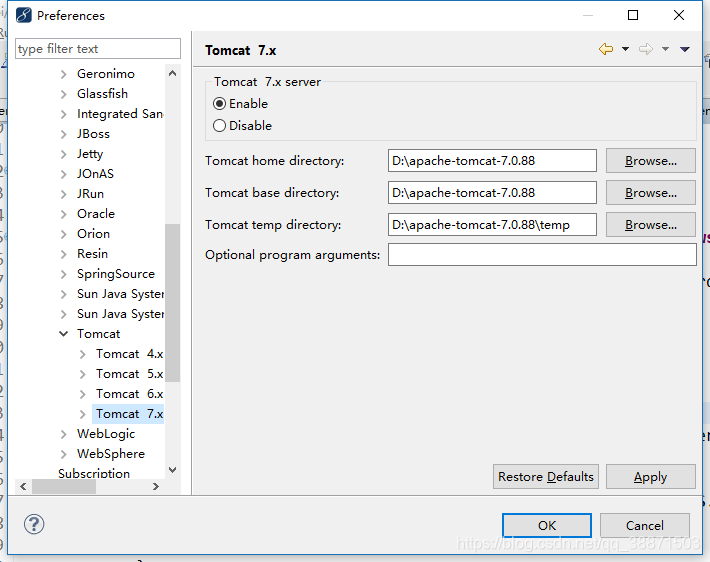Select the Tomcat 6.x tree item
The width and height of the screenshot is (710, 562).
pos(130,394)
